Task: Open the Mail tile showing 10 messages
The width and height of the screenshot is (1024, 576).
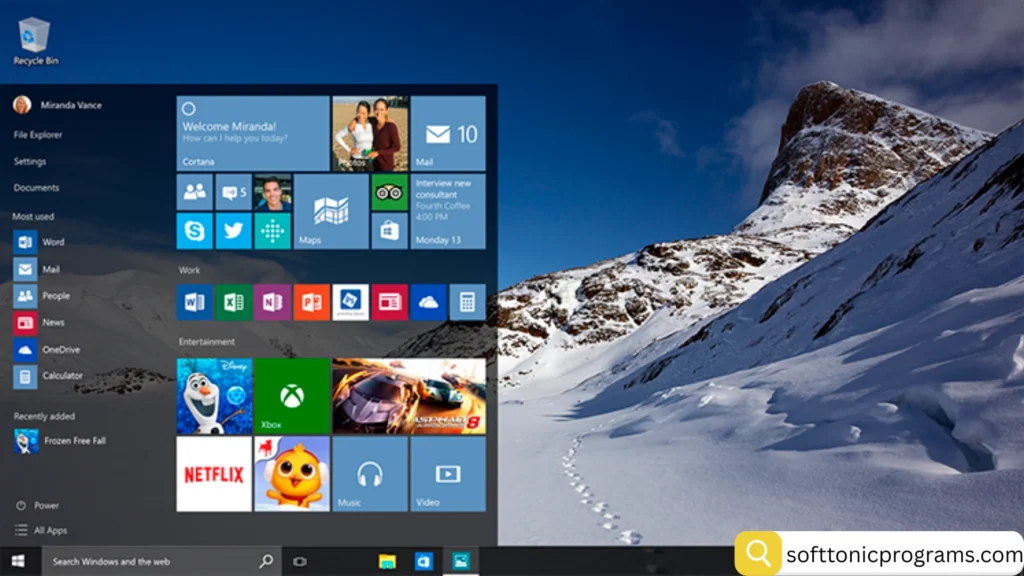Action: [x=448, y=131]
